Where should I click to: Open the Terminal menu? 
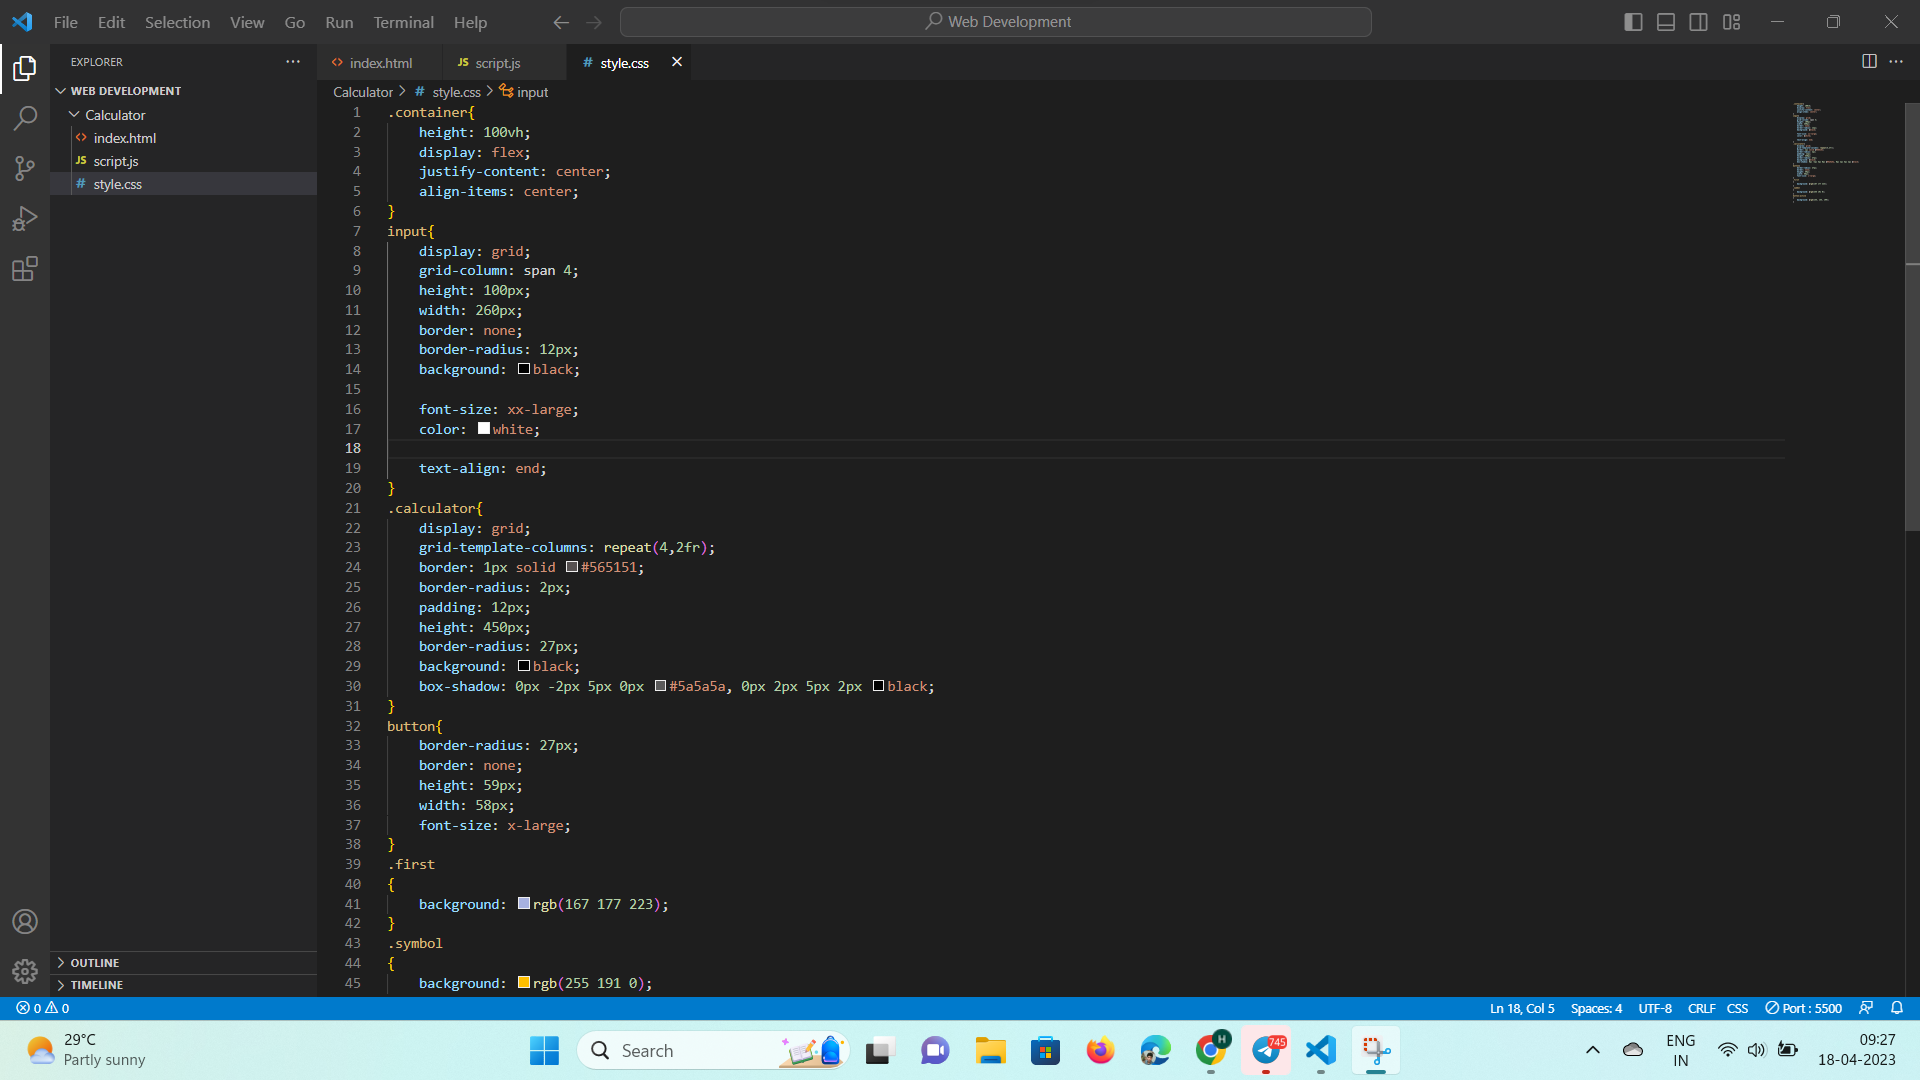tap(403, 22)
